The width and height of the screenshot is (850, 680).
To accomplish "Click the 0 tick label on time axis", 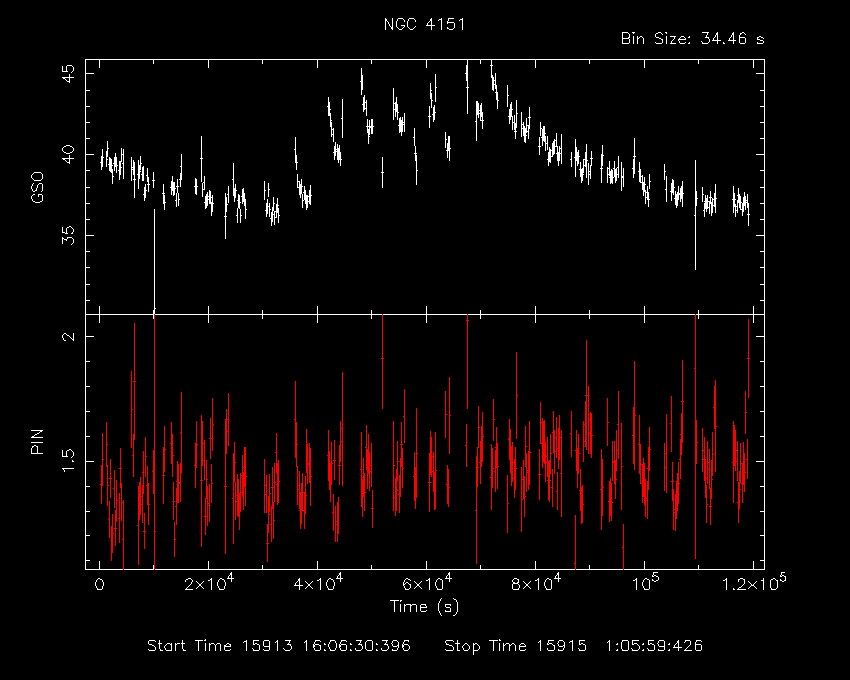I will pyautogui.click(x=99, y=585).
